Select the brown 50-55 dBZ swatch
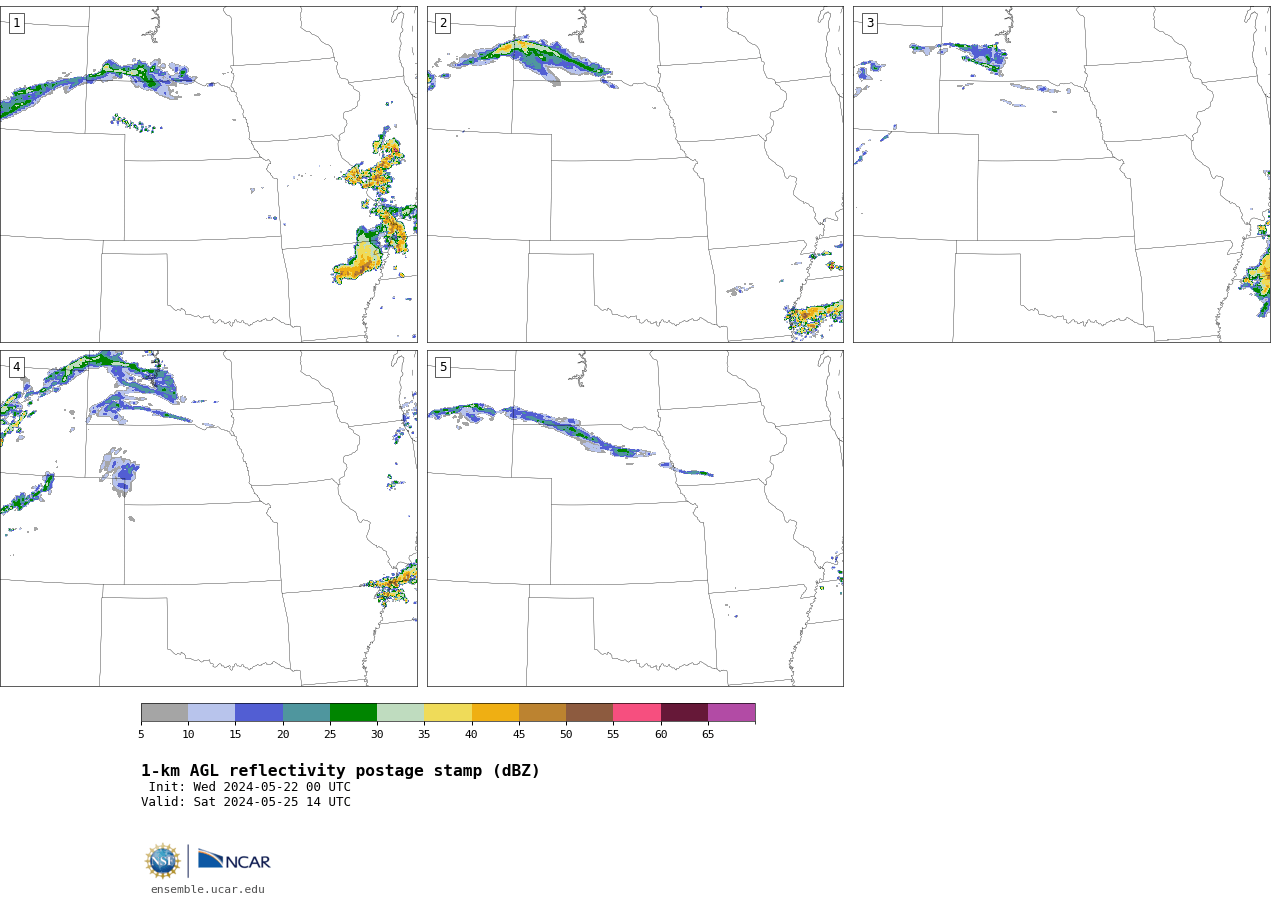The width and height of the screenshot is (1280, 901). (x=589, y=713)
